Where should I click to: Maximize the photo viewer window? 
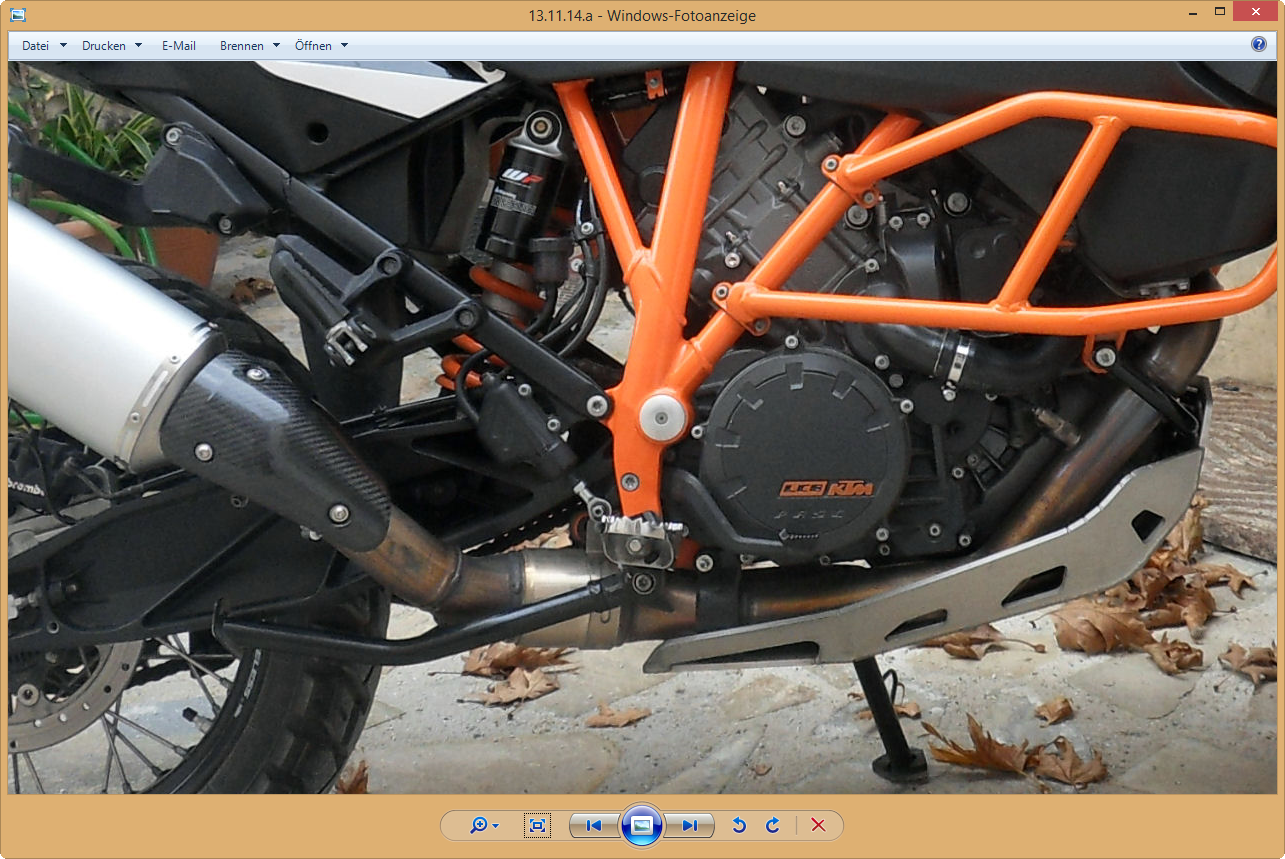point(1220,12)
